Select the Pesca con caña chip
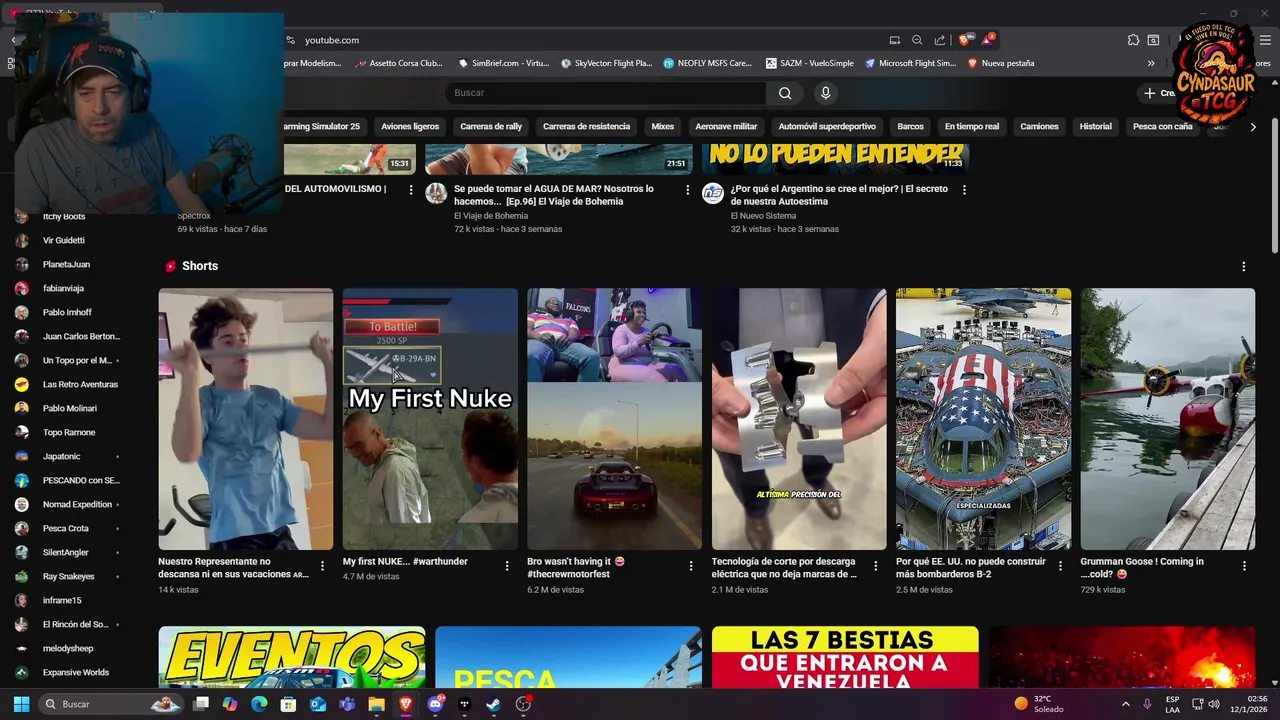The width and height of the screenshot is (1280, 720). pyautogui.click(x=1162, y=127)
